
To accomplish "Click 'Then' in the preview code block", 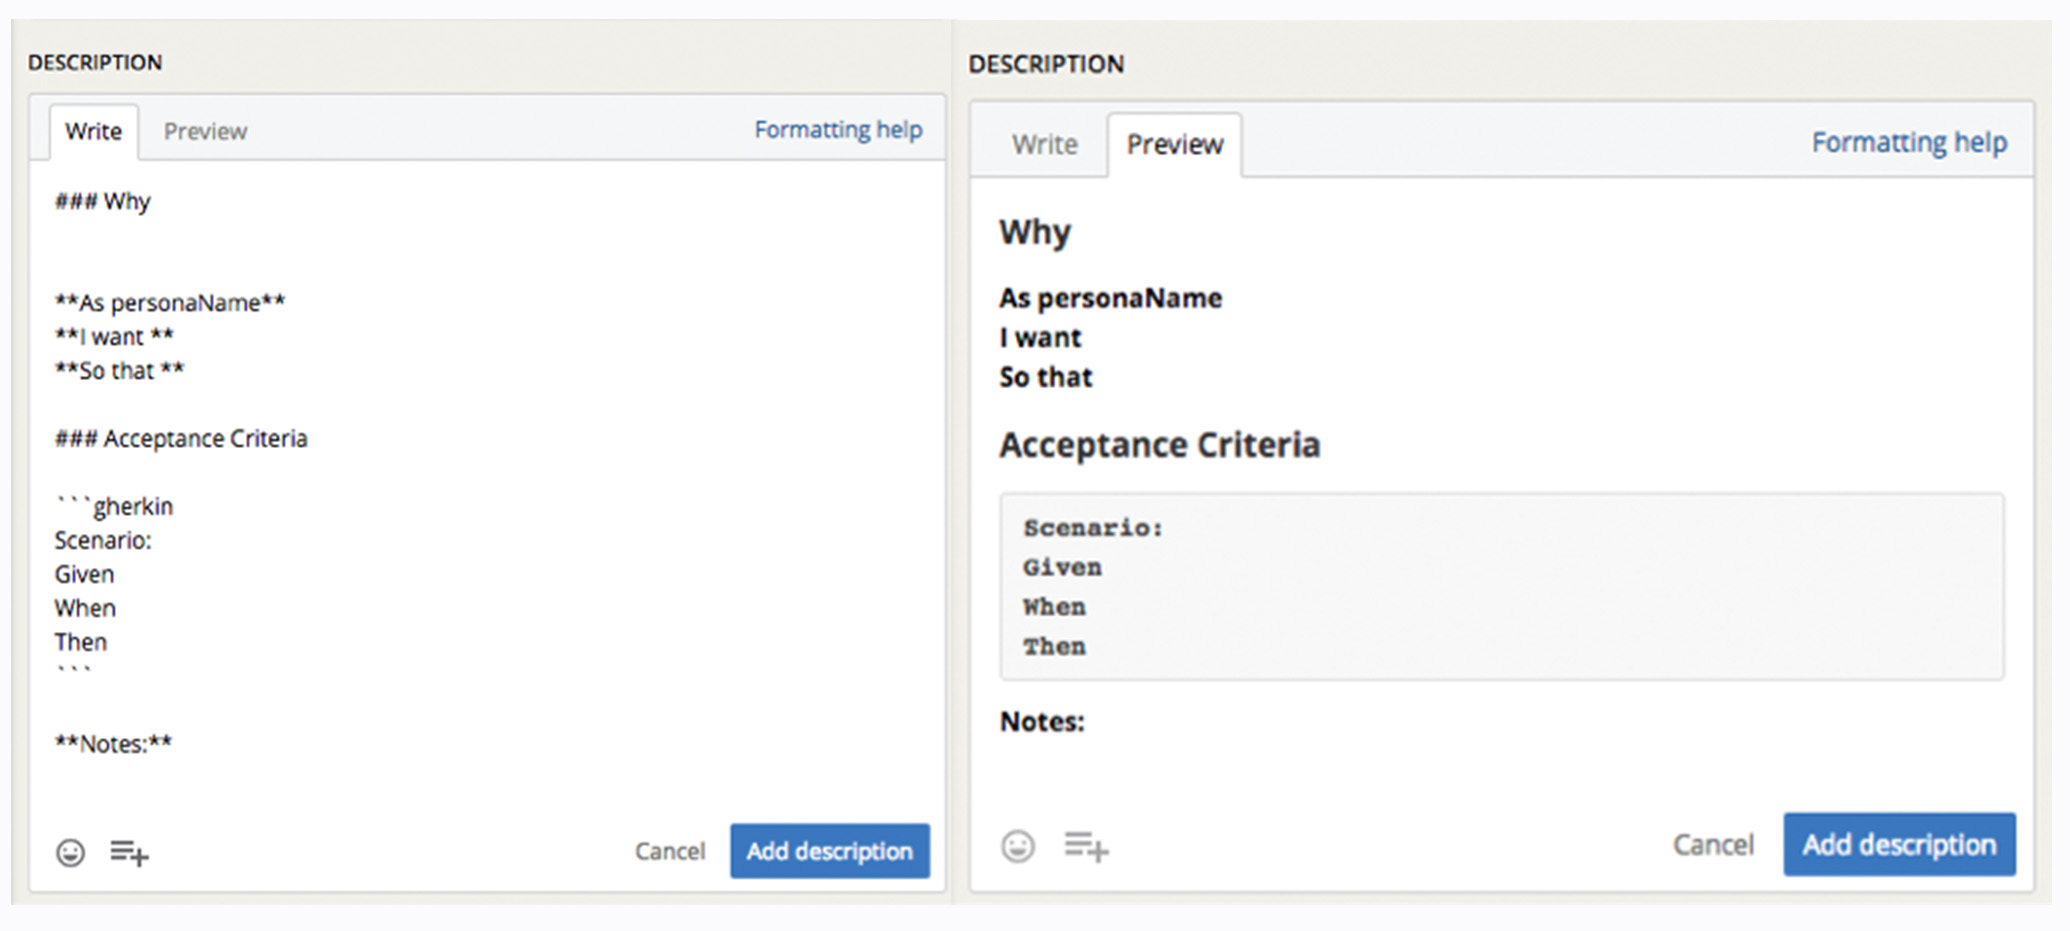I will (x=1054, y=646).
